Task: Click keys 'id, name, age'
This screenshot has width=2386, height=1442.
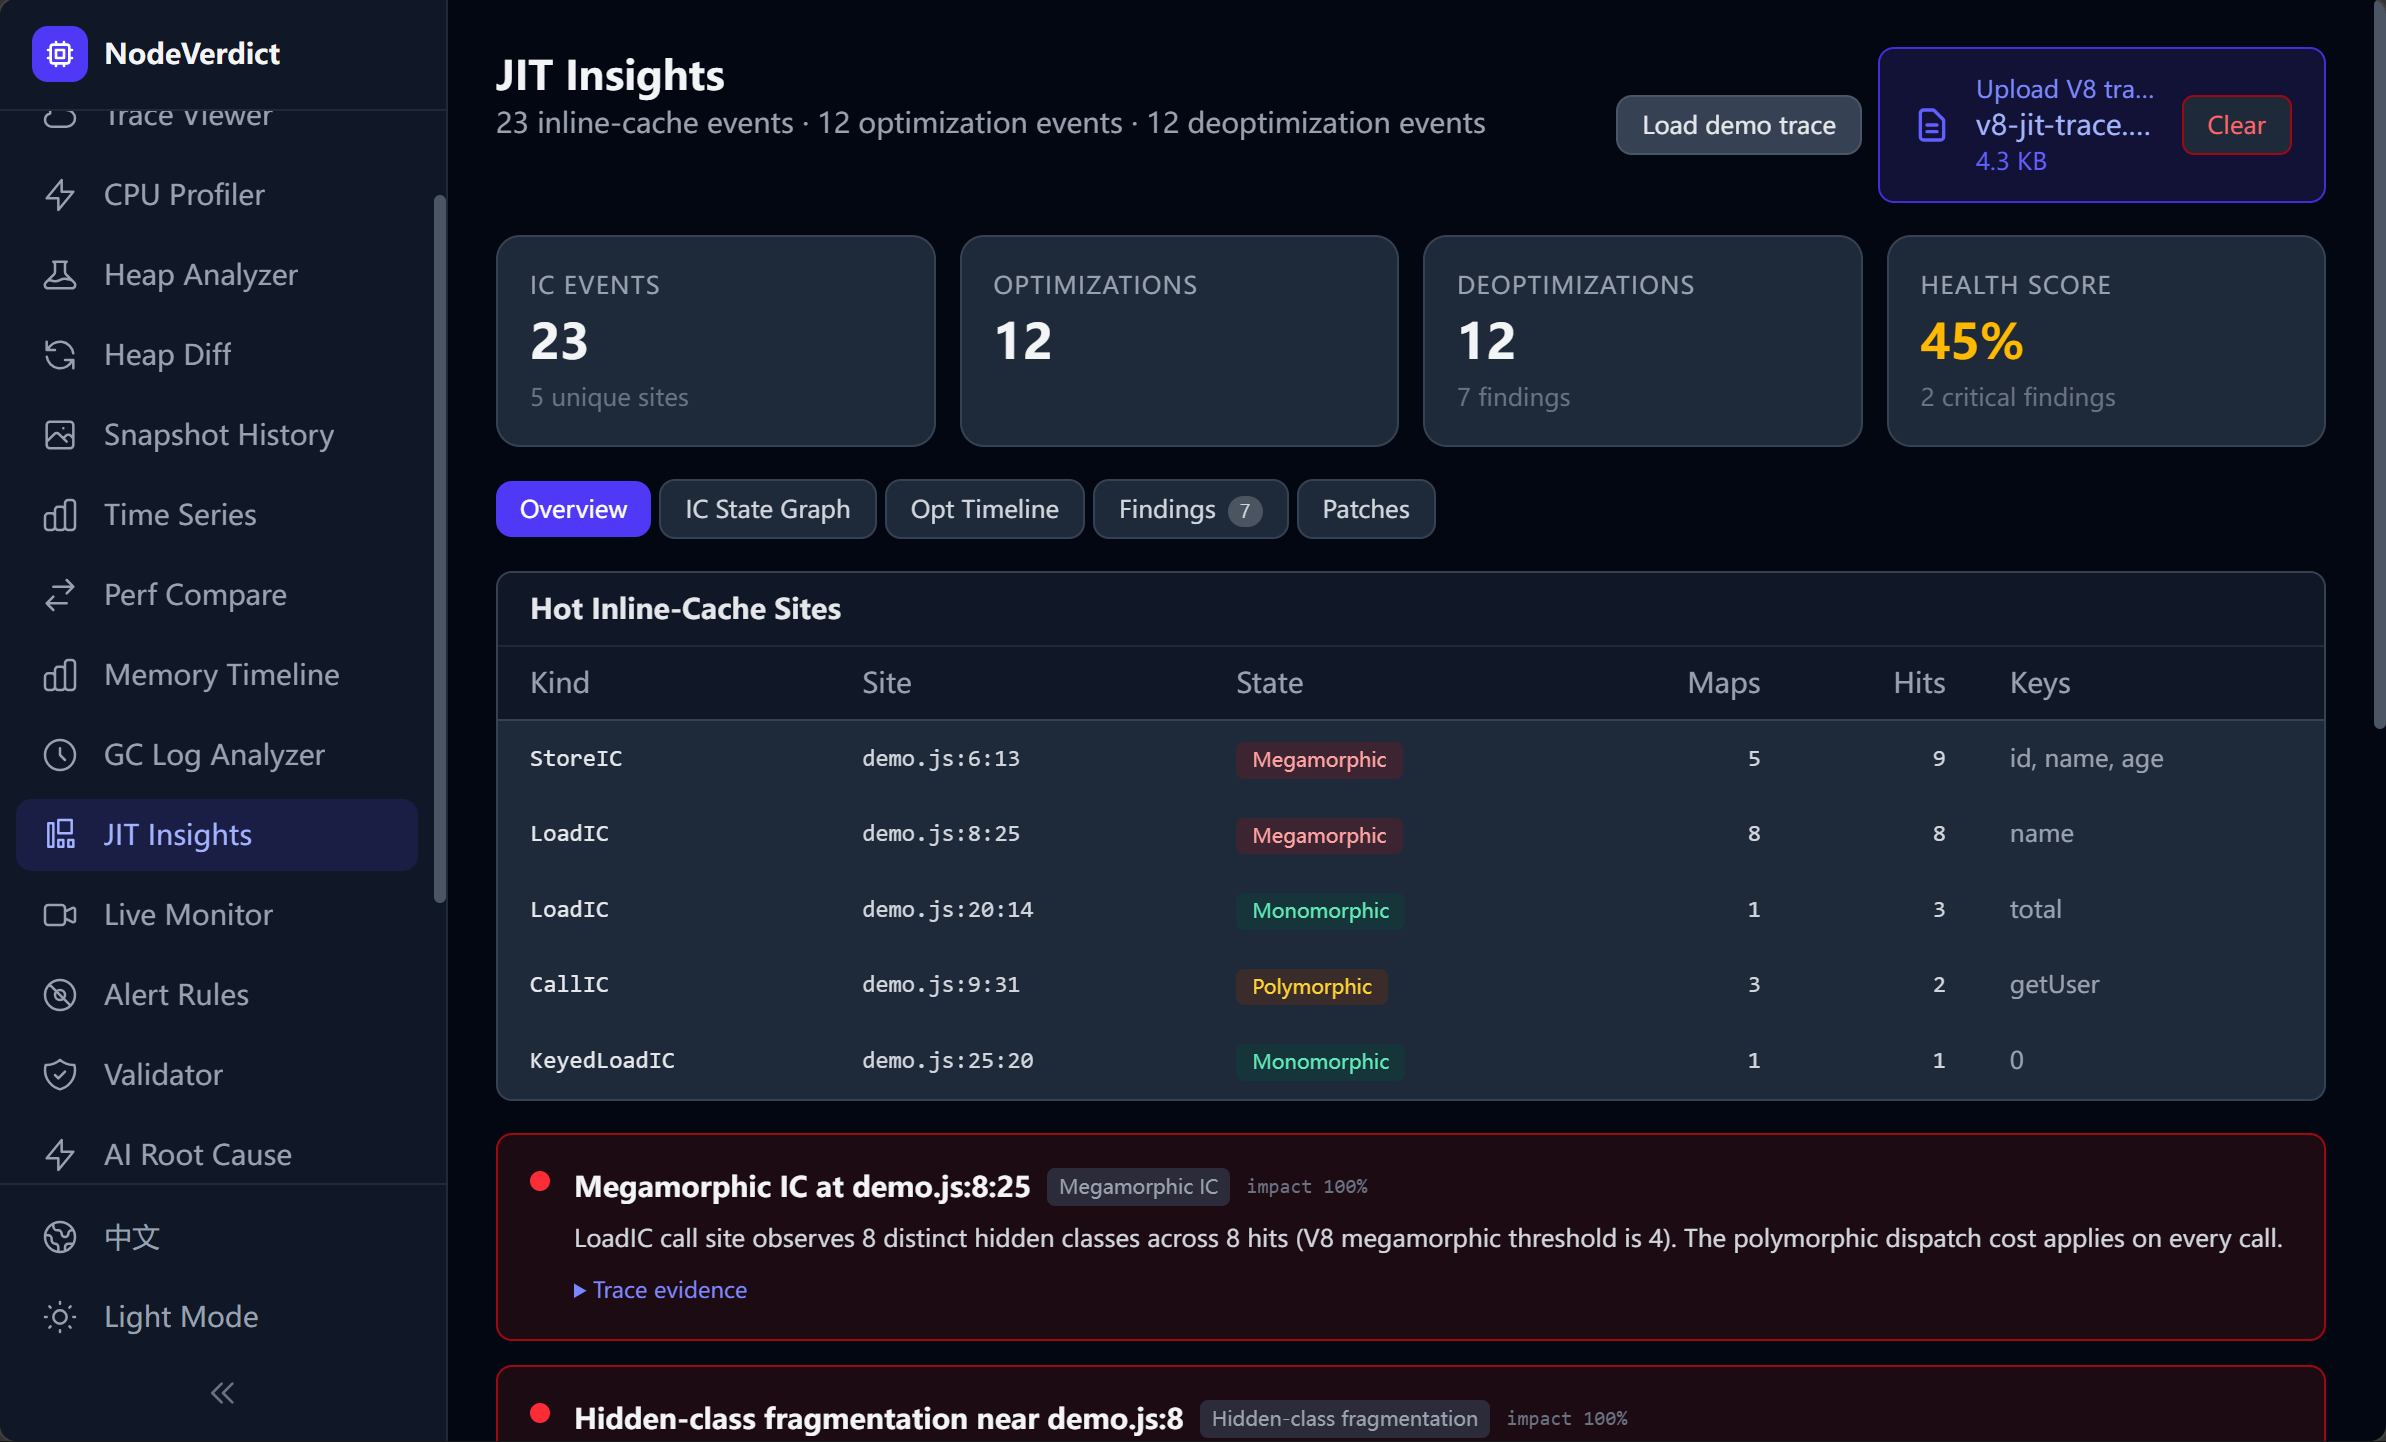Action: [x=2086, y=759]
